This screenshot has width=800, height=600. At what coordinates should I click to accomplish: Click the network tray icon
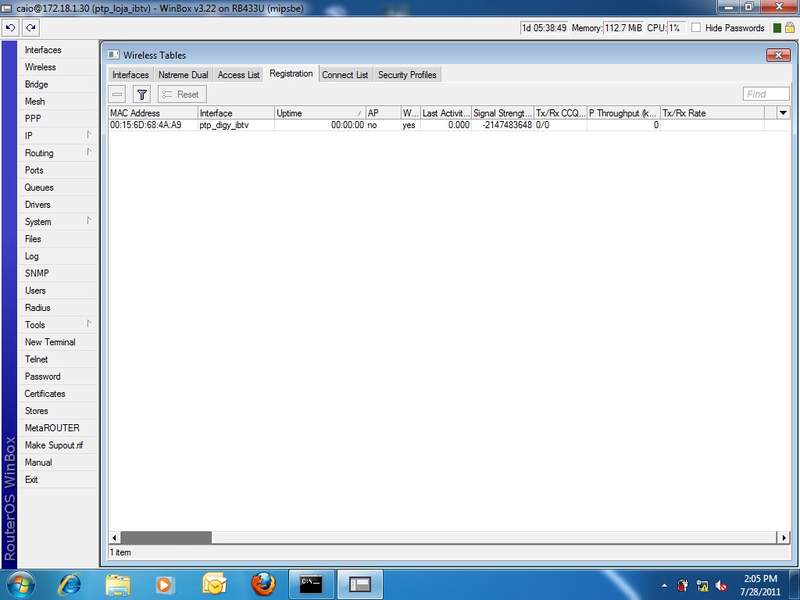click(x=703, y=586)
